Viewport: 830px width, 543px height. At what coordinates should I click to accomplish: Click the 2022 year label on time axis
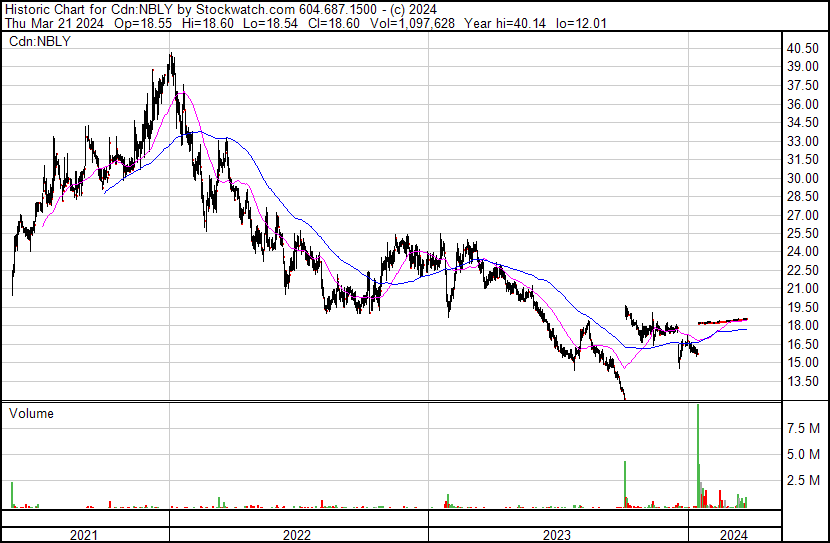pyautogui.click(x=297, y=535)
